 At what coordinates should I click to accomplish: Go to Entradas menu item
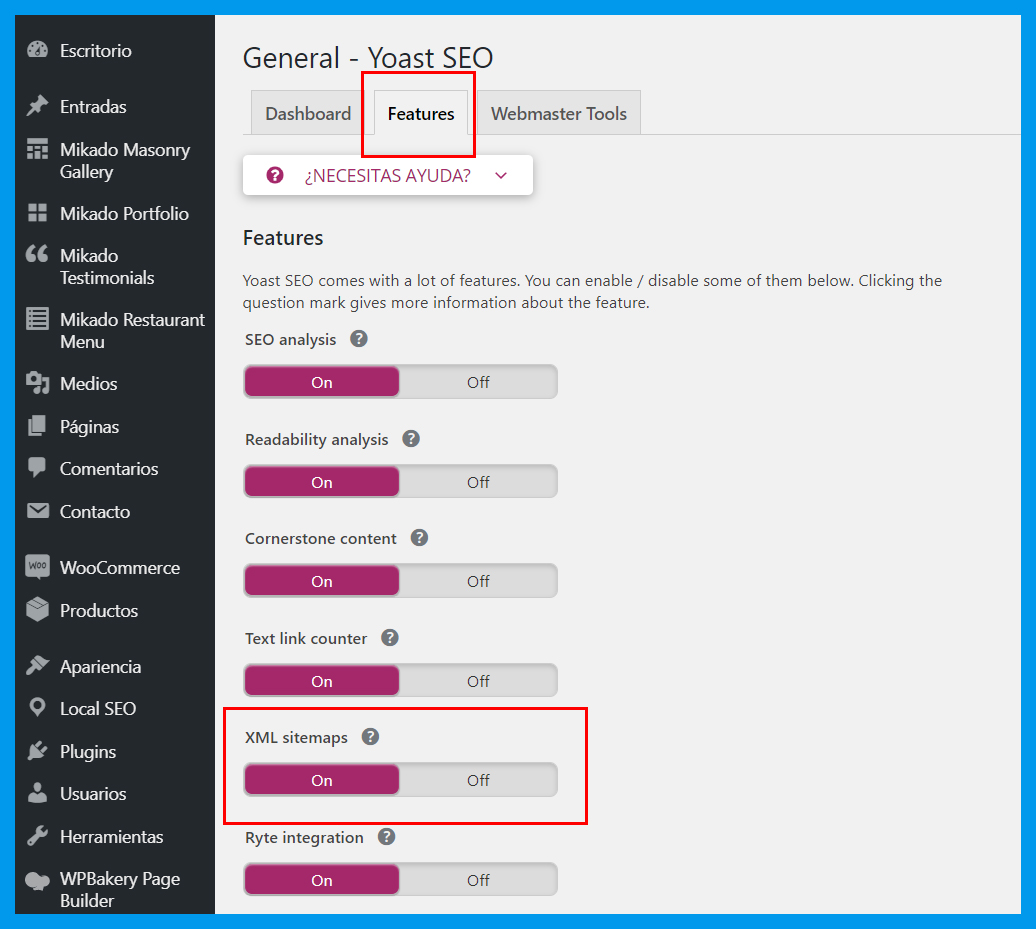(93, 106)
